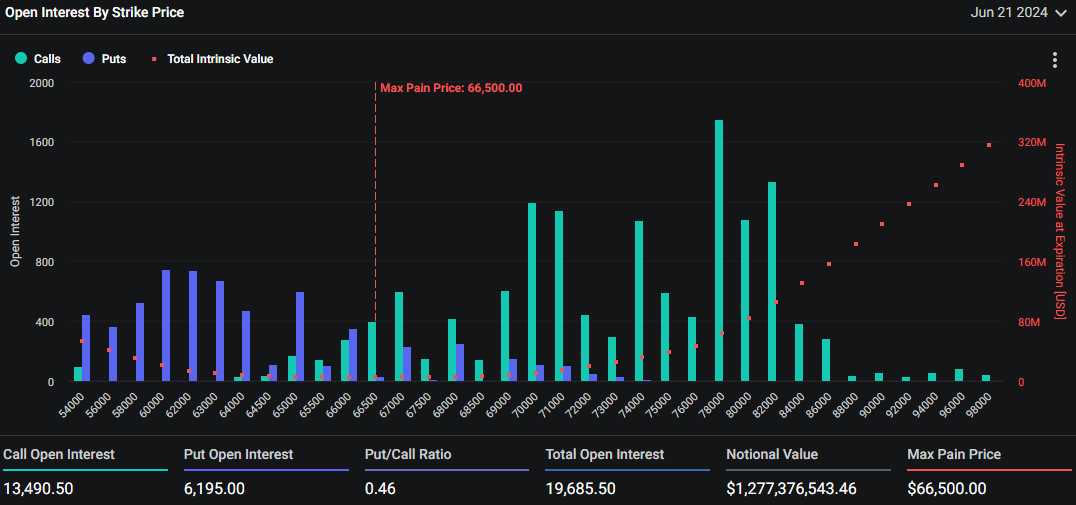Click the Max Pain Price chart label
This screenshot has width=1076, height=505.
point(450,88)
